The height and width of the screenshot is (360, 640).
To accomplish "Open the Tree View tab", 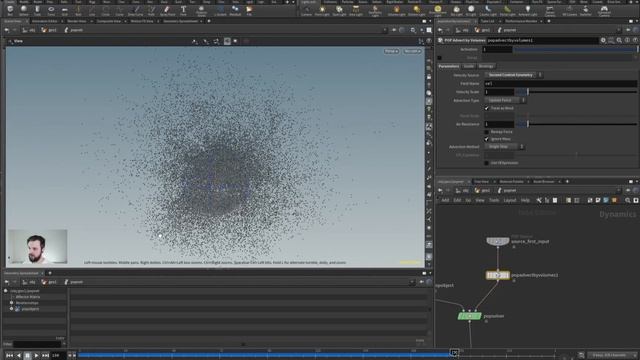I will point(481,182).
